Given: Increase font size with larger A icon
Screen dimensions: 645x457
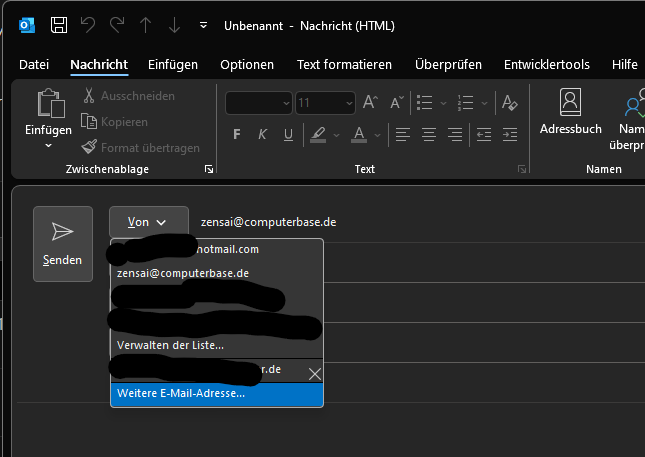Looking at the screenshot, I should point(370,102).
